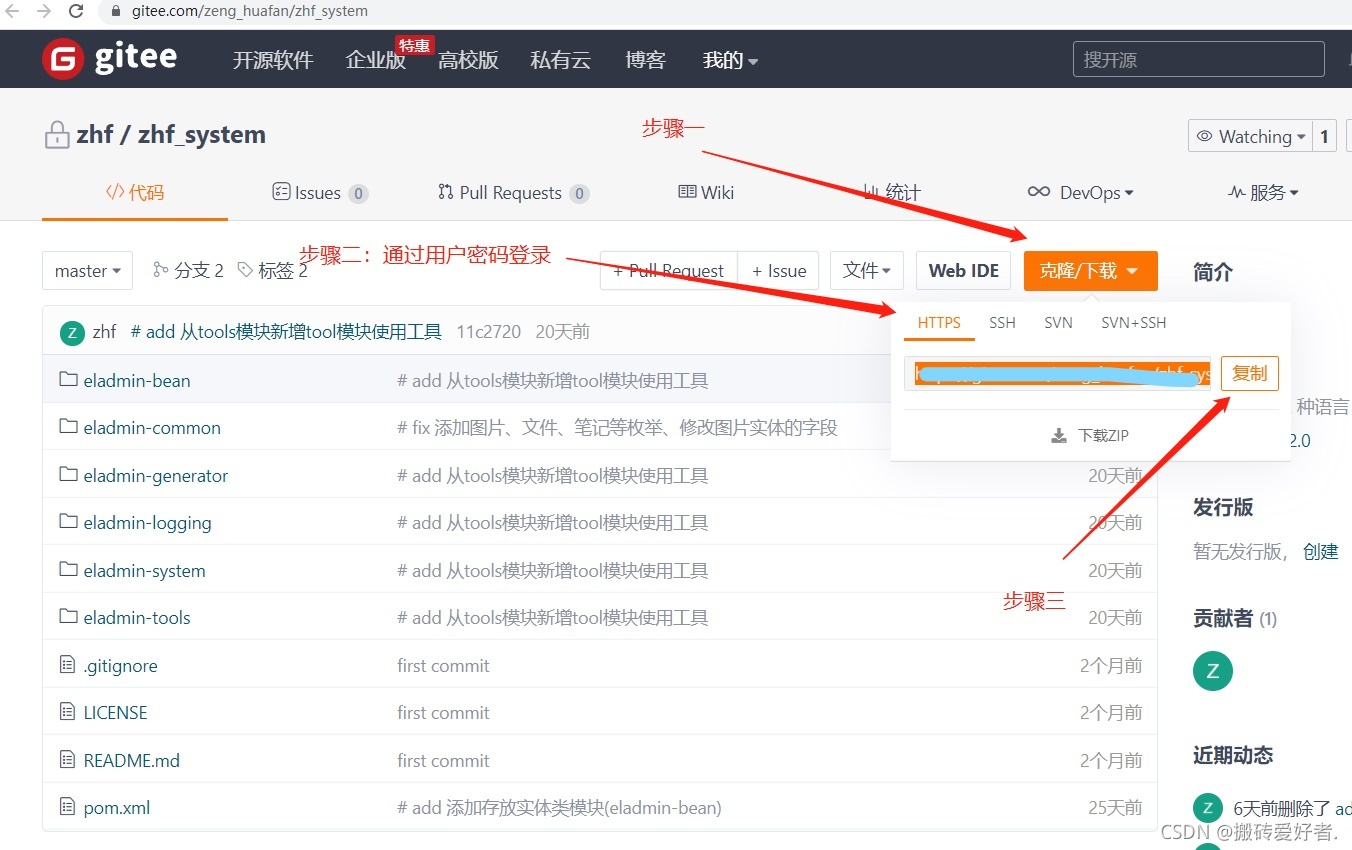The height and width of the screenshot is (850, 1352).
Task: Open the README.md file
Action: pos(132,760)
